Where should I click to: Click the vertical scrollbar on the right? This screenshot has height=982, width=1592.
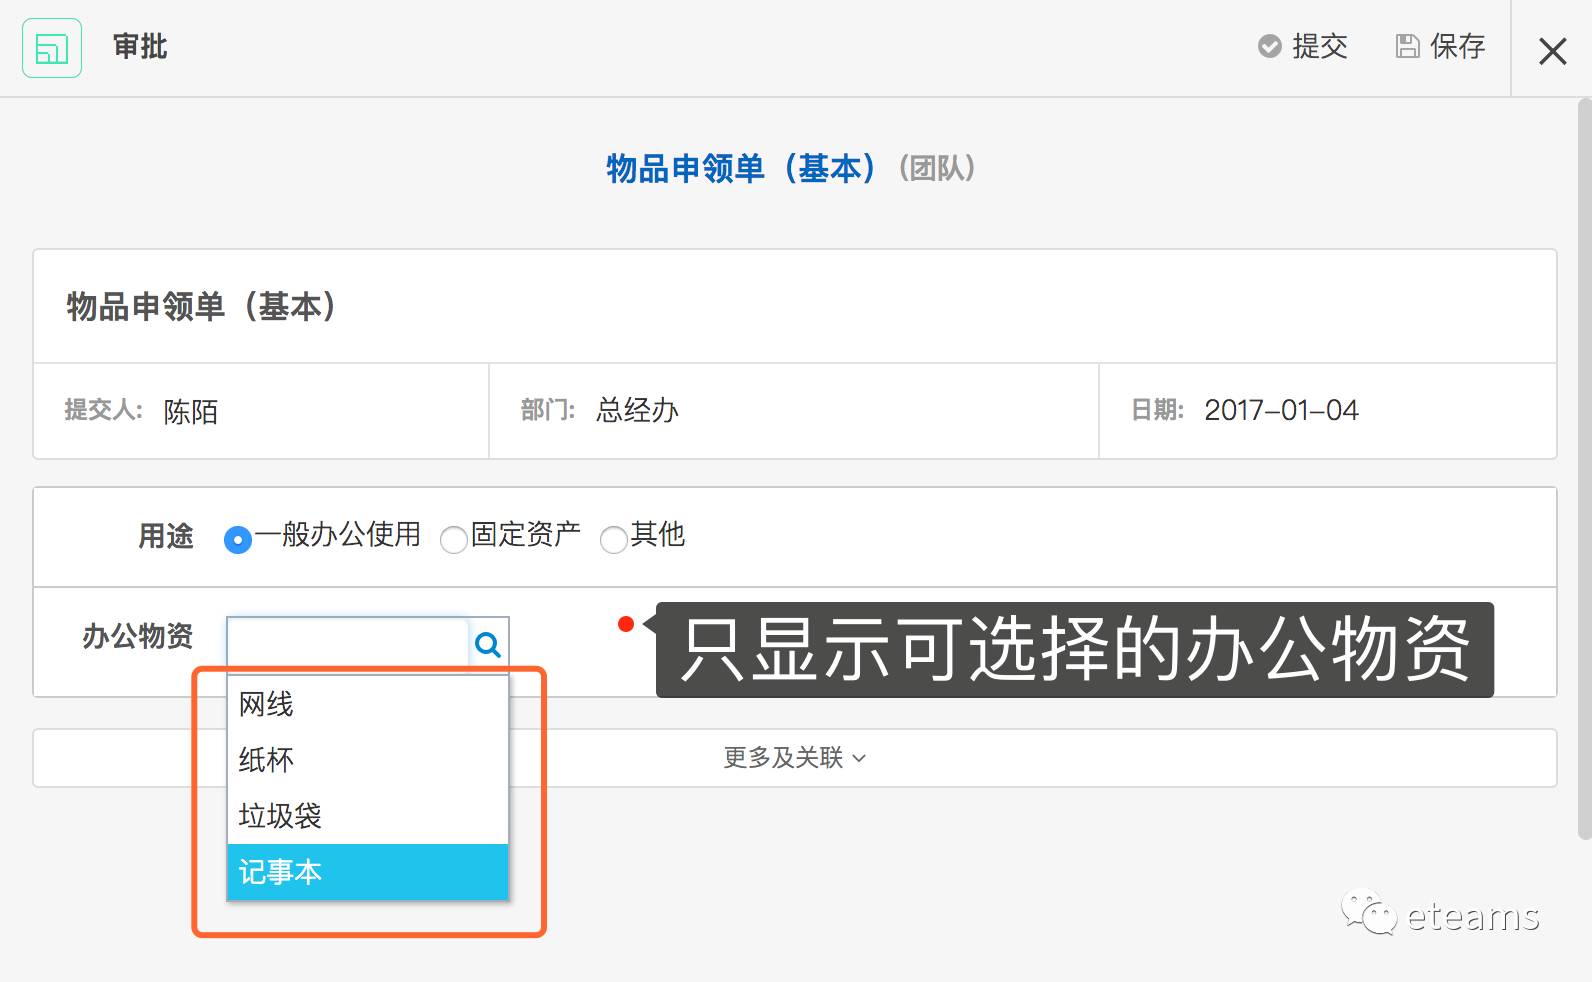click(1584, 470)
